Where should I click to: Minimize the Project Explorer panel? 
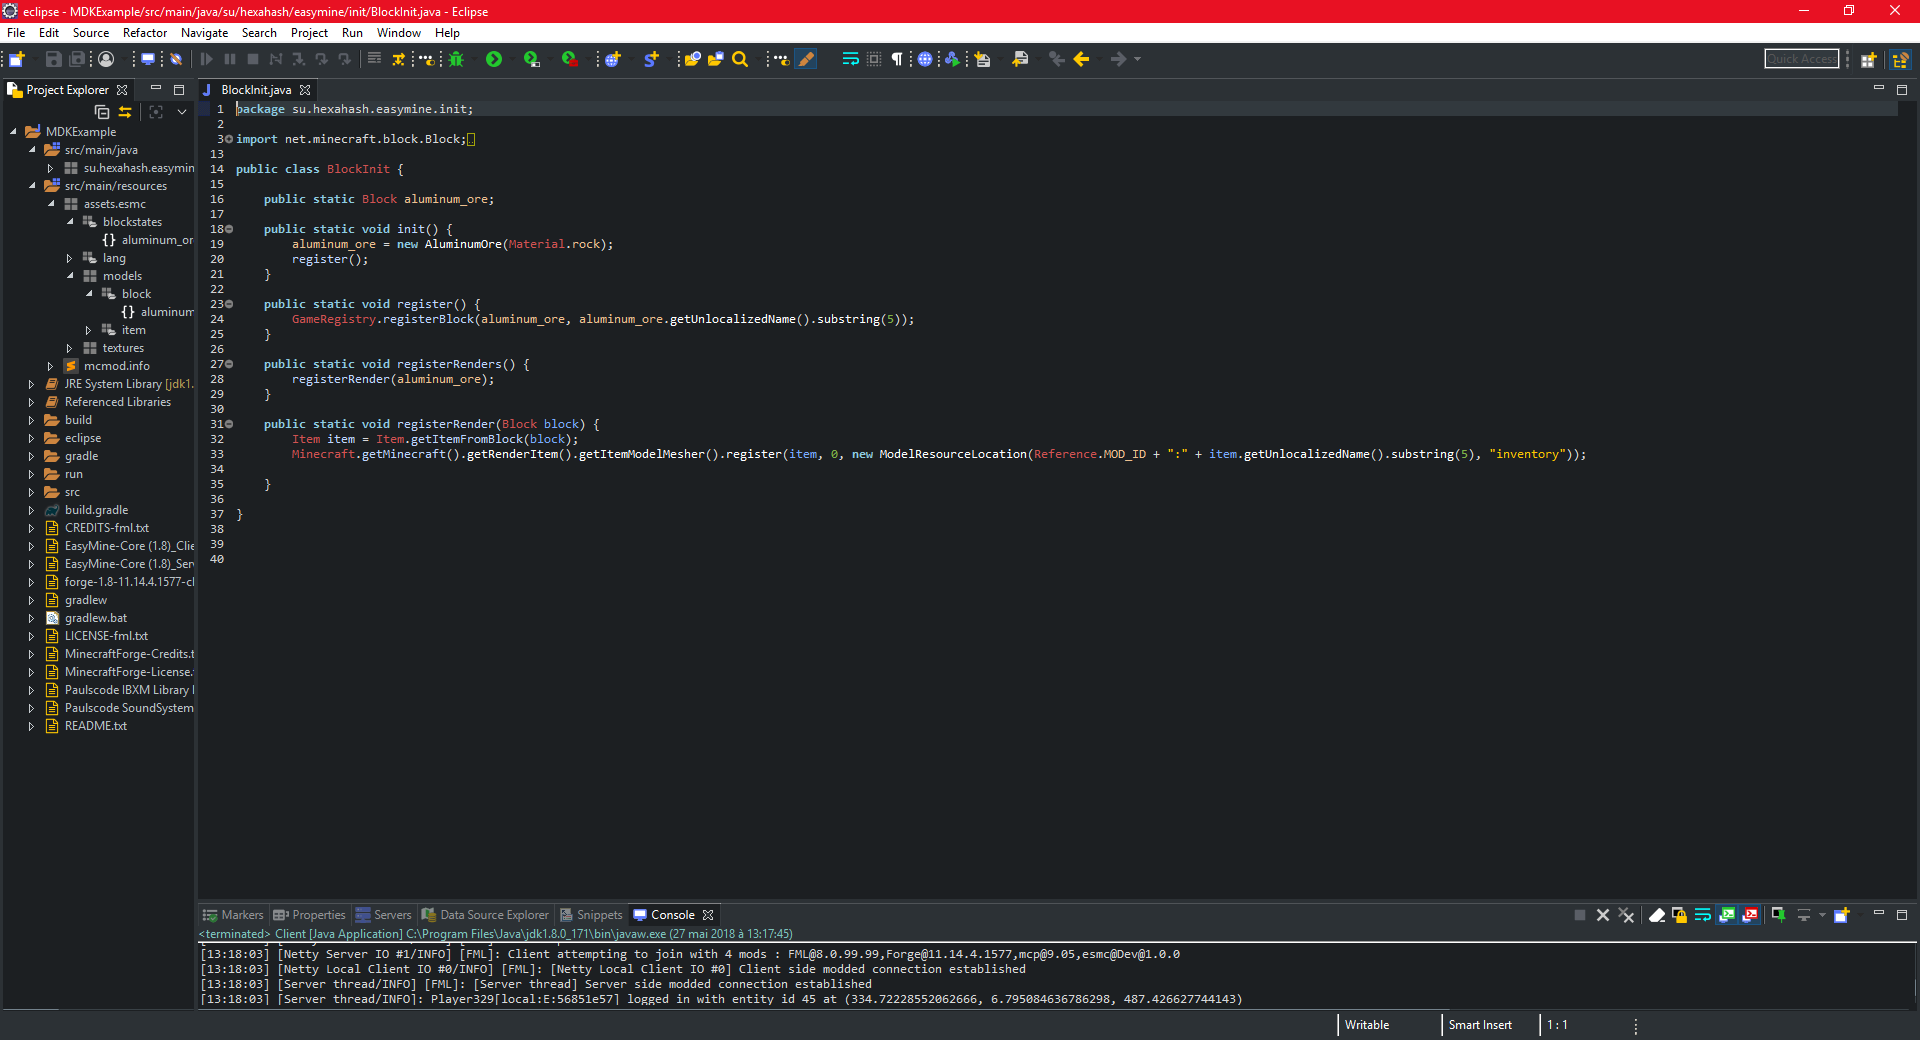[x=156, y=89]
